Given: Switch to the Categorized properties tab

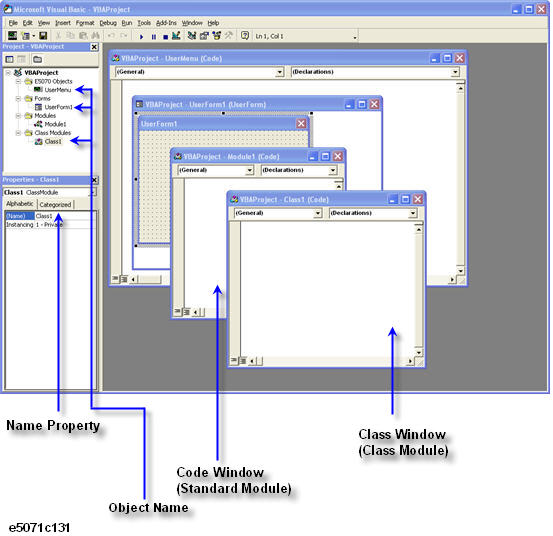Looking at the screenshot, I should coord(55,205).
